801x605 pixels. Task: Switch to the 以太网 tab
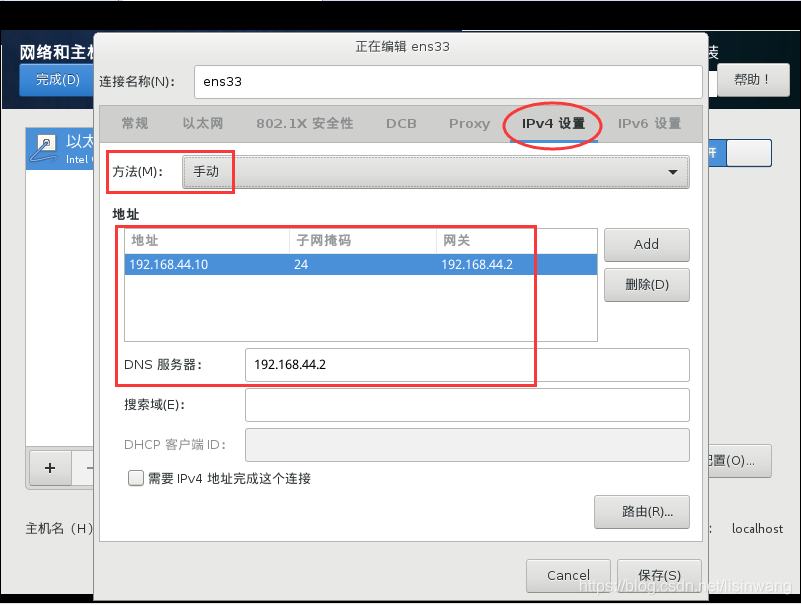[203, 124]
